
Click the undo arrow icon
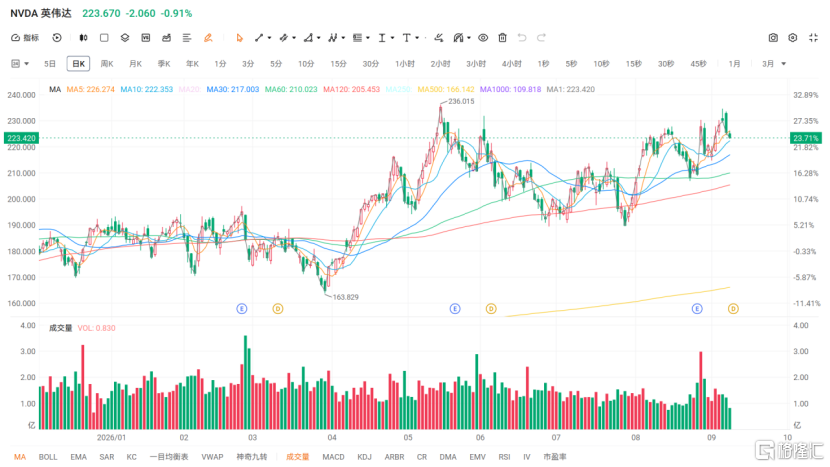(x=522, y=38)
